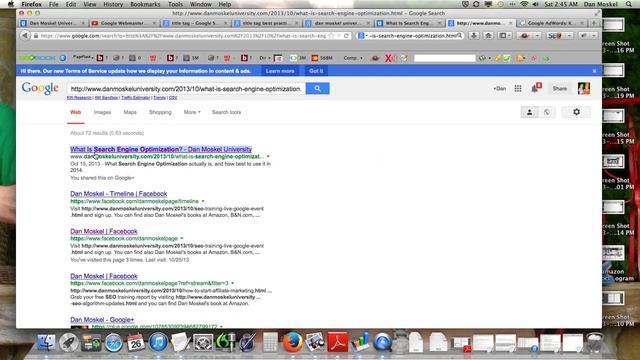Open the SEO toolbar extension button
The height and width of the screenshot is (360, 640).
coord(555,36)
